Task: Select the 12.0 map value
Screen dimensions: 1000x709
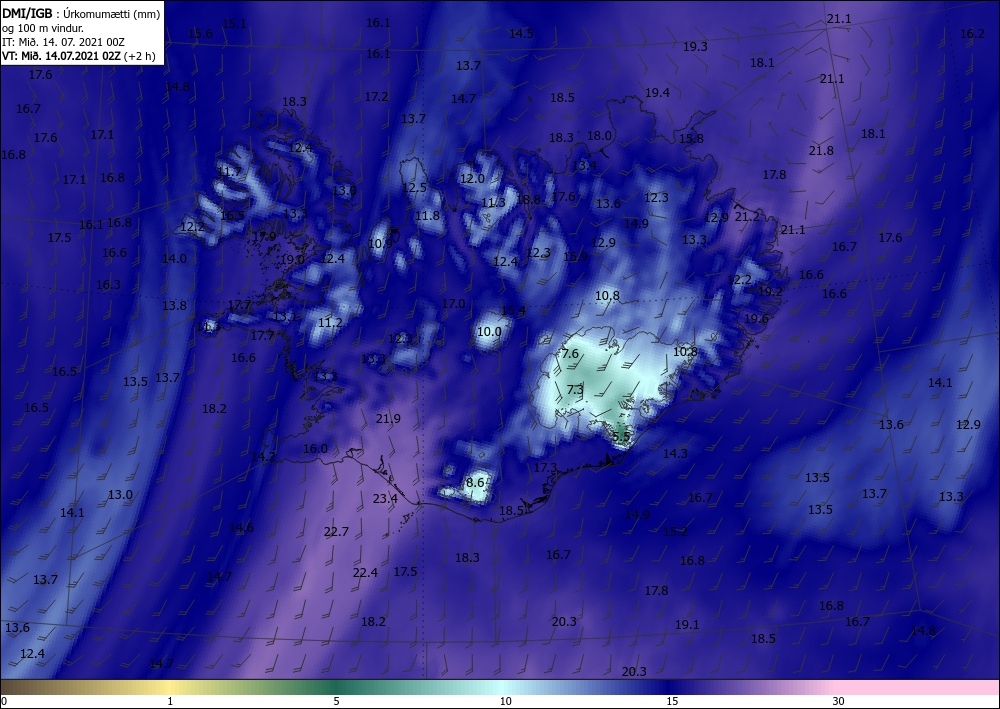Action: click(473, 179)
